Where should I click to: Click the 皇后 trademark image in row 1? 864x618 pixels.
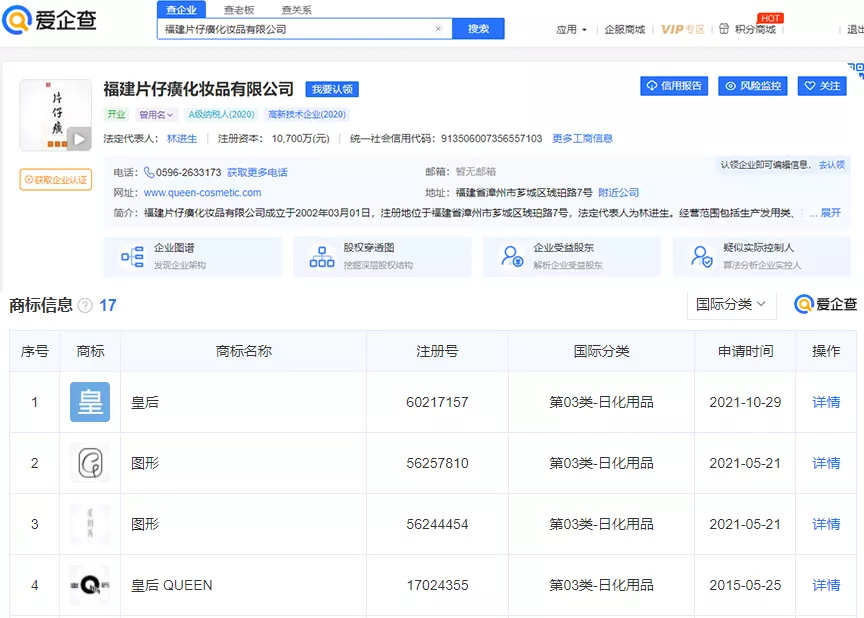90,402
